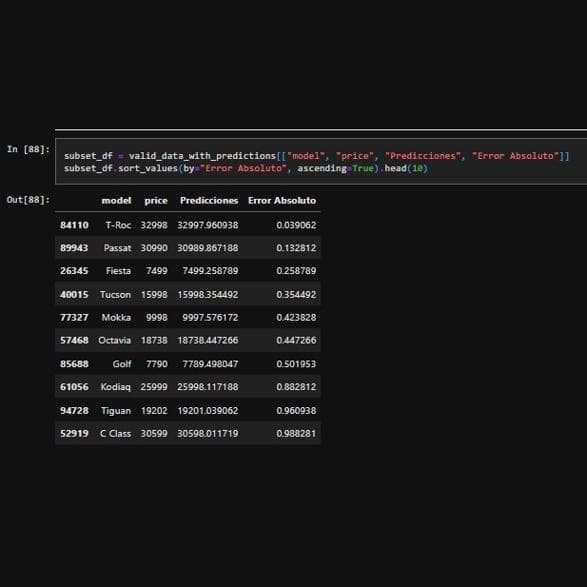Click the price column header
The image size is (587, 587).
pyautogui.click(x=156, y=201)
